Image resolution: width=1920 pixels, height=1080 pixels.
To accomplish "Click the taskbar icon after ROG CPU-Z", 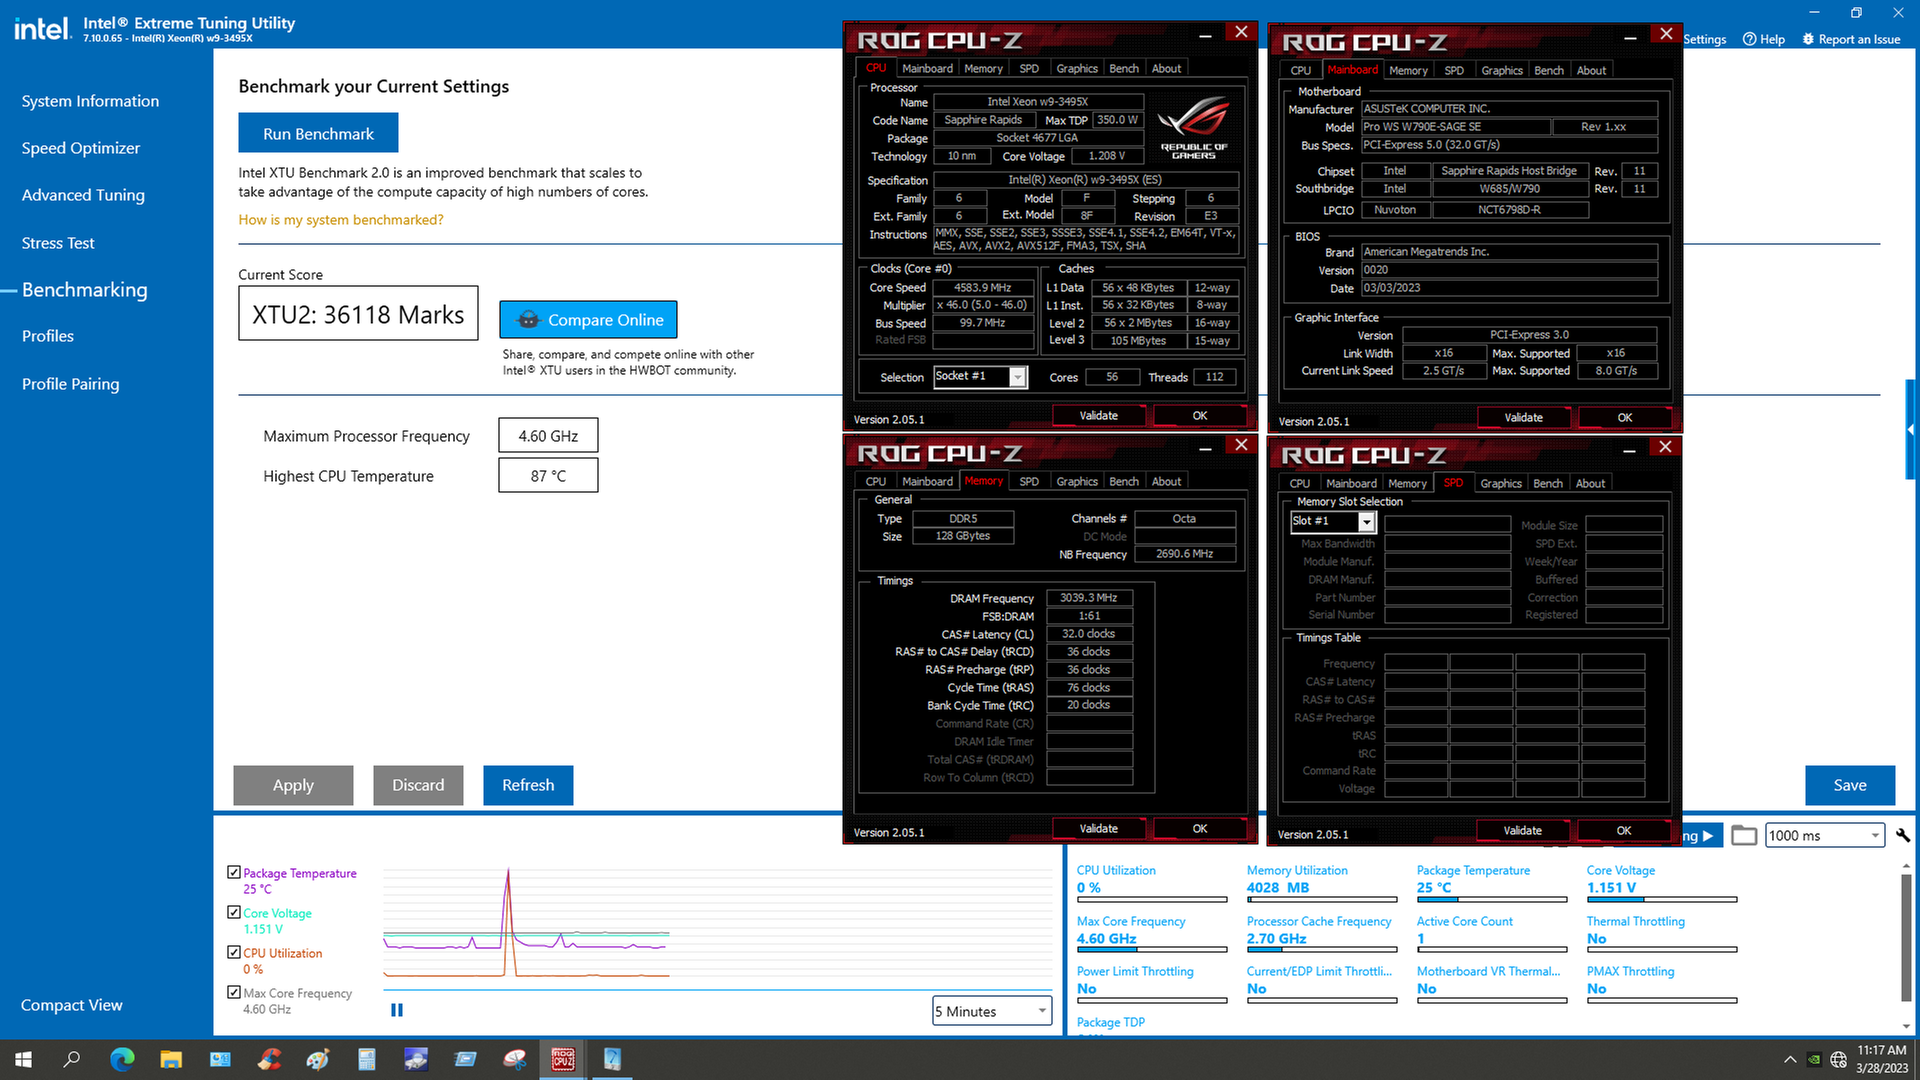I will click(x=612, y=1059).
